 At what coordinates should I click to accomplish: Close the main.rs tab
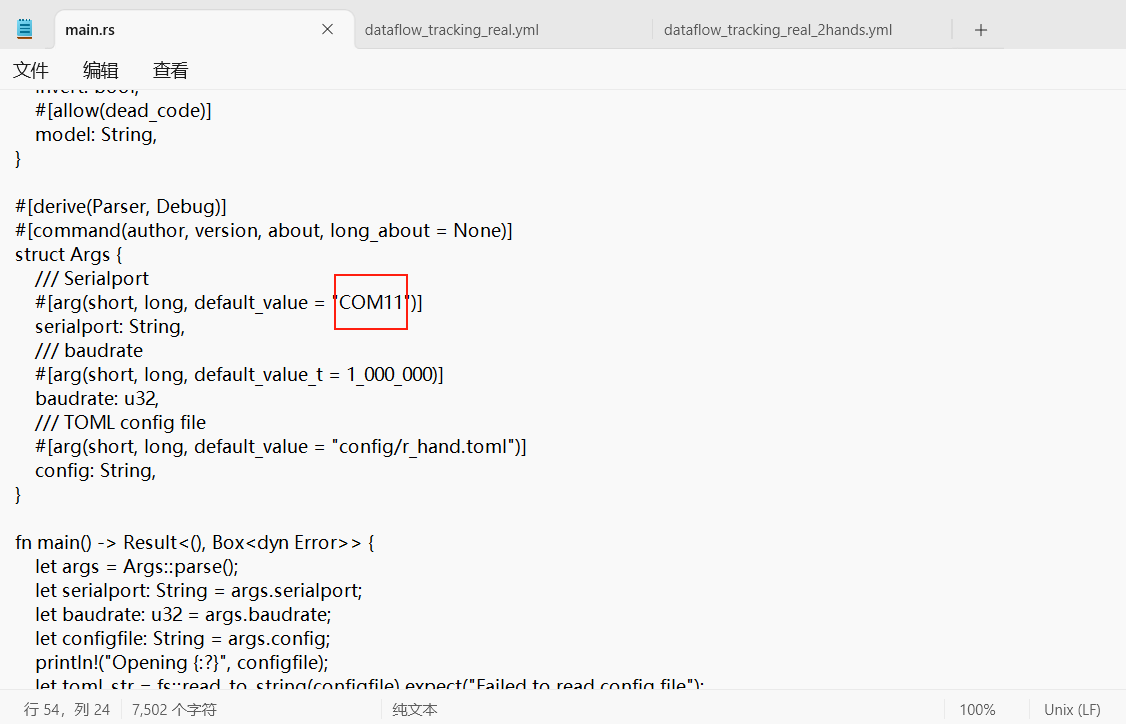[x=327, y=29]
